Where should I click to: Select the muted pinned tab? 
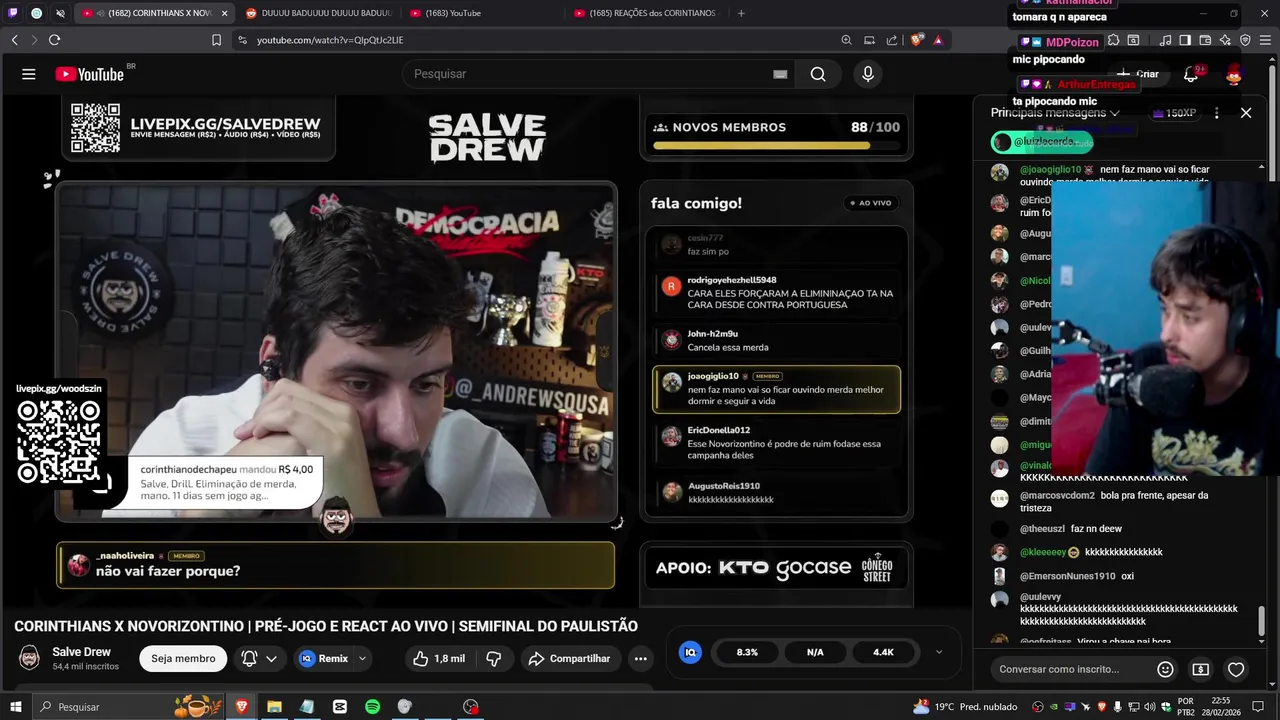coord(60,13)
